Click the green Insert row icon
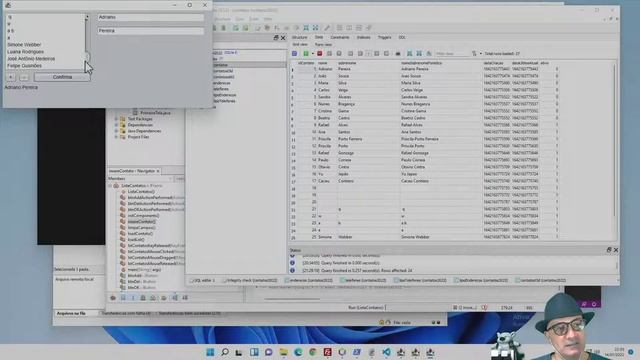The width and height of the screenshot is (640, 360). click(x=306, y=53)
